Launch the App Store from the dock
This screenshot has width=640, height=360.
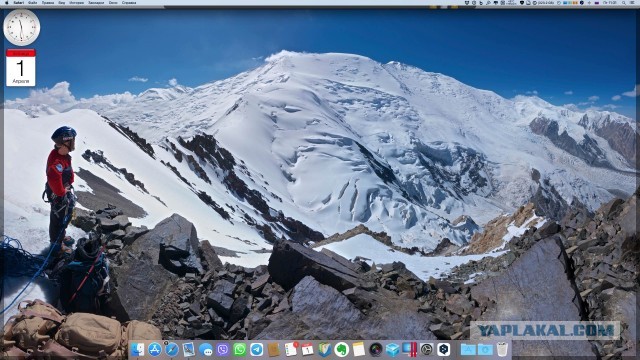coord(155,349)
